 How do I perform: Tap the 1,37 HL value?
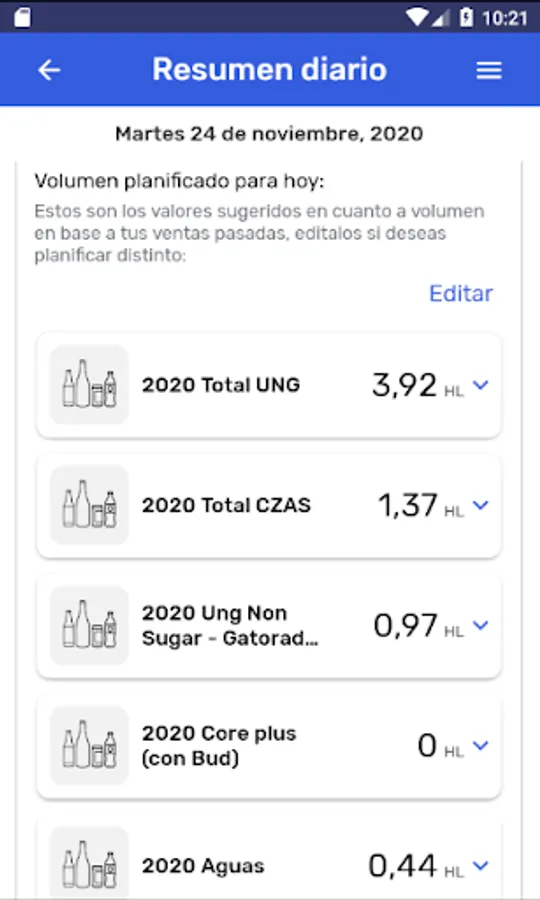pos(421,505)
